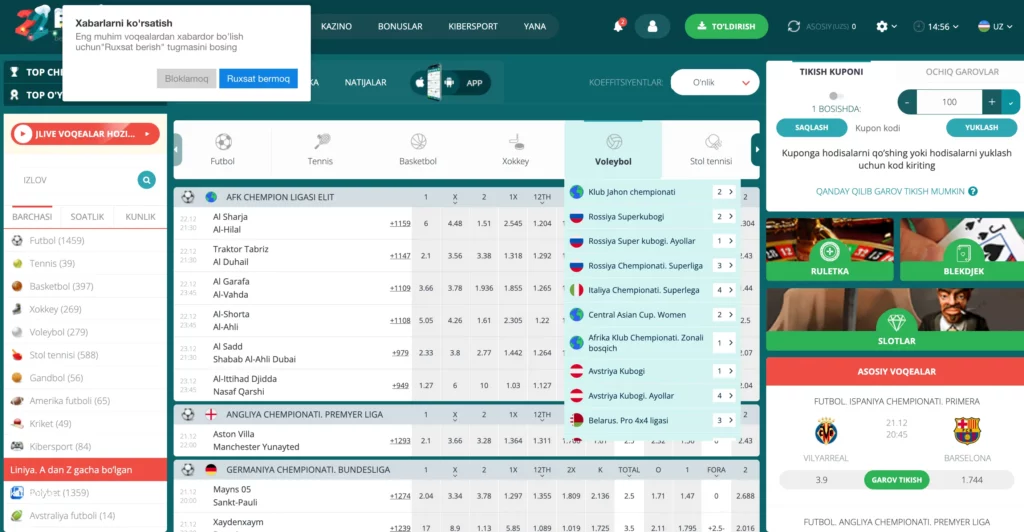Switch to TIKISH KUPONI tab
The width and height of the screenshot is (1024, 532).
(x=831, y=72)
